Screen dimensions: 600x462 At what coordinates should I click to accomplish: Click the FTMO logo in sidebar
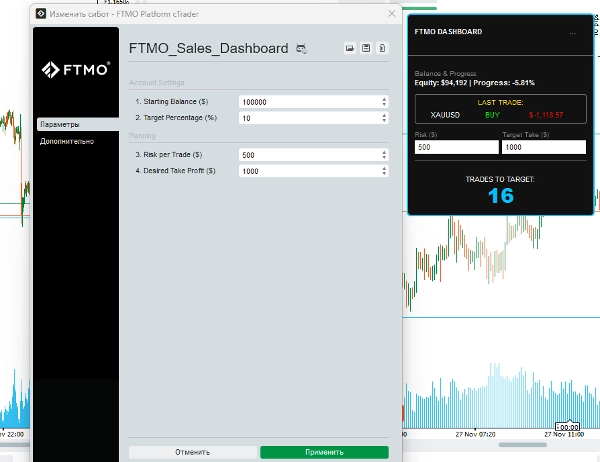click(x=76, y=69)
